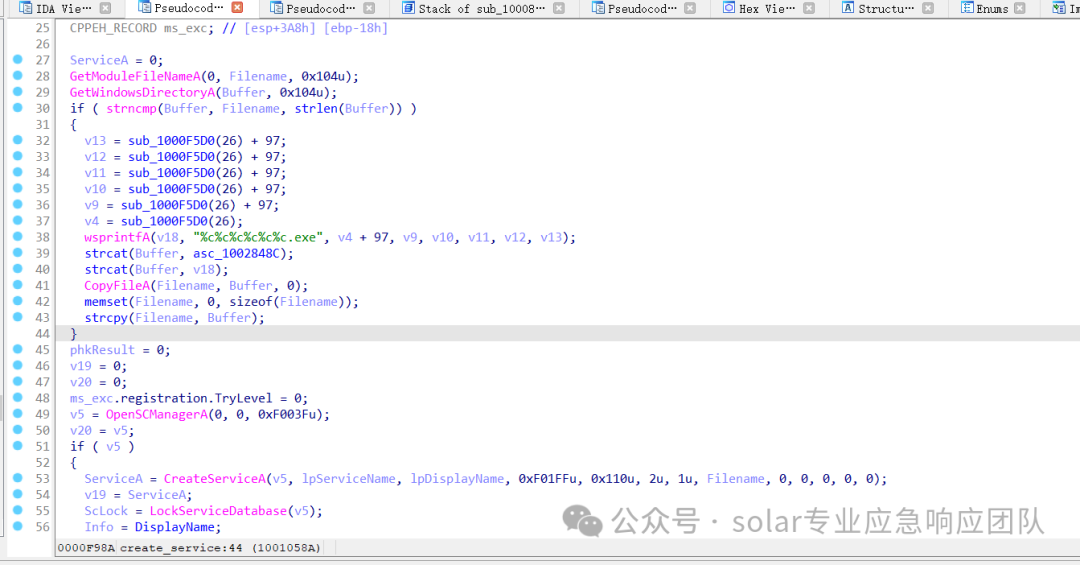
Task: Close the IDA View tab
Action: click(105, 8)
